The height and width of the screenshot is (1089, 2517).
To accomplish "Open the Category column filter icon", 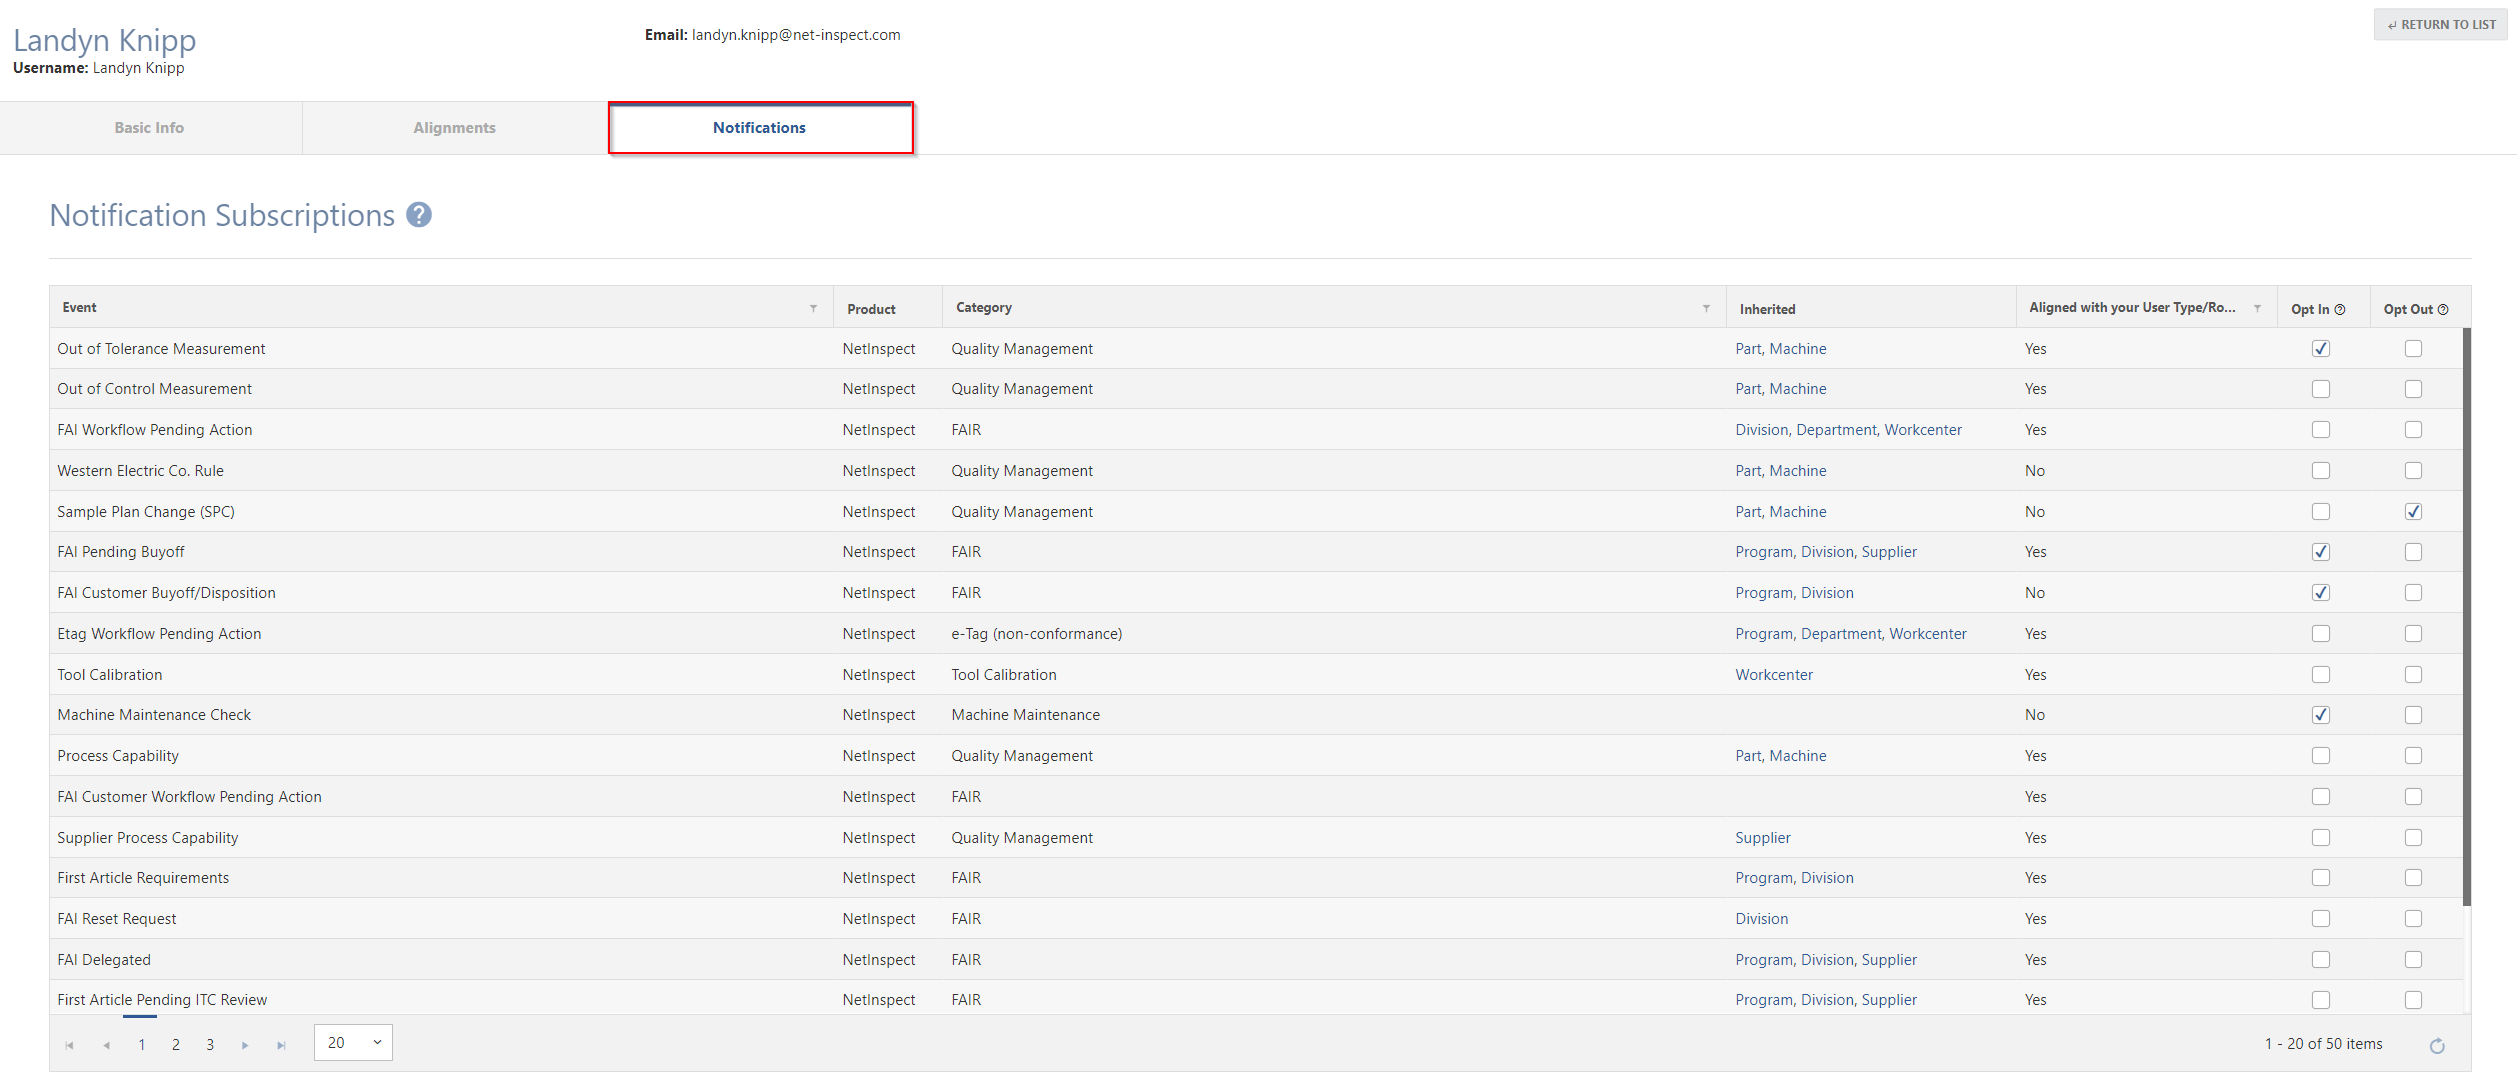I will [1706, 308].
